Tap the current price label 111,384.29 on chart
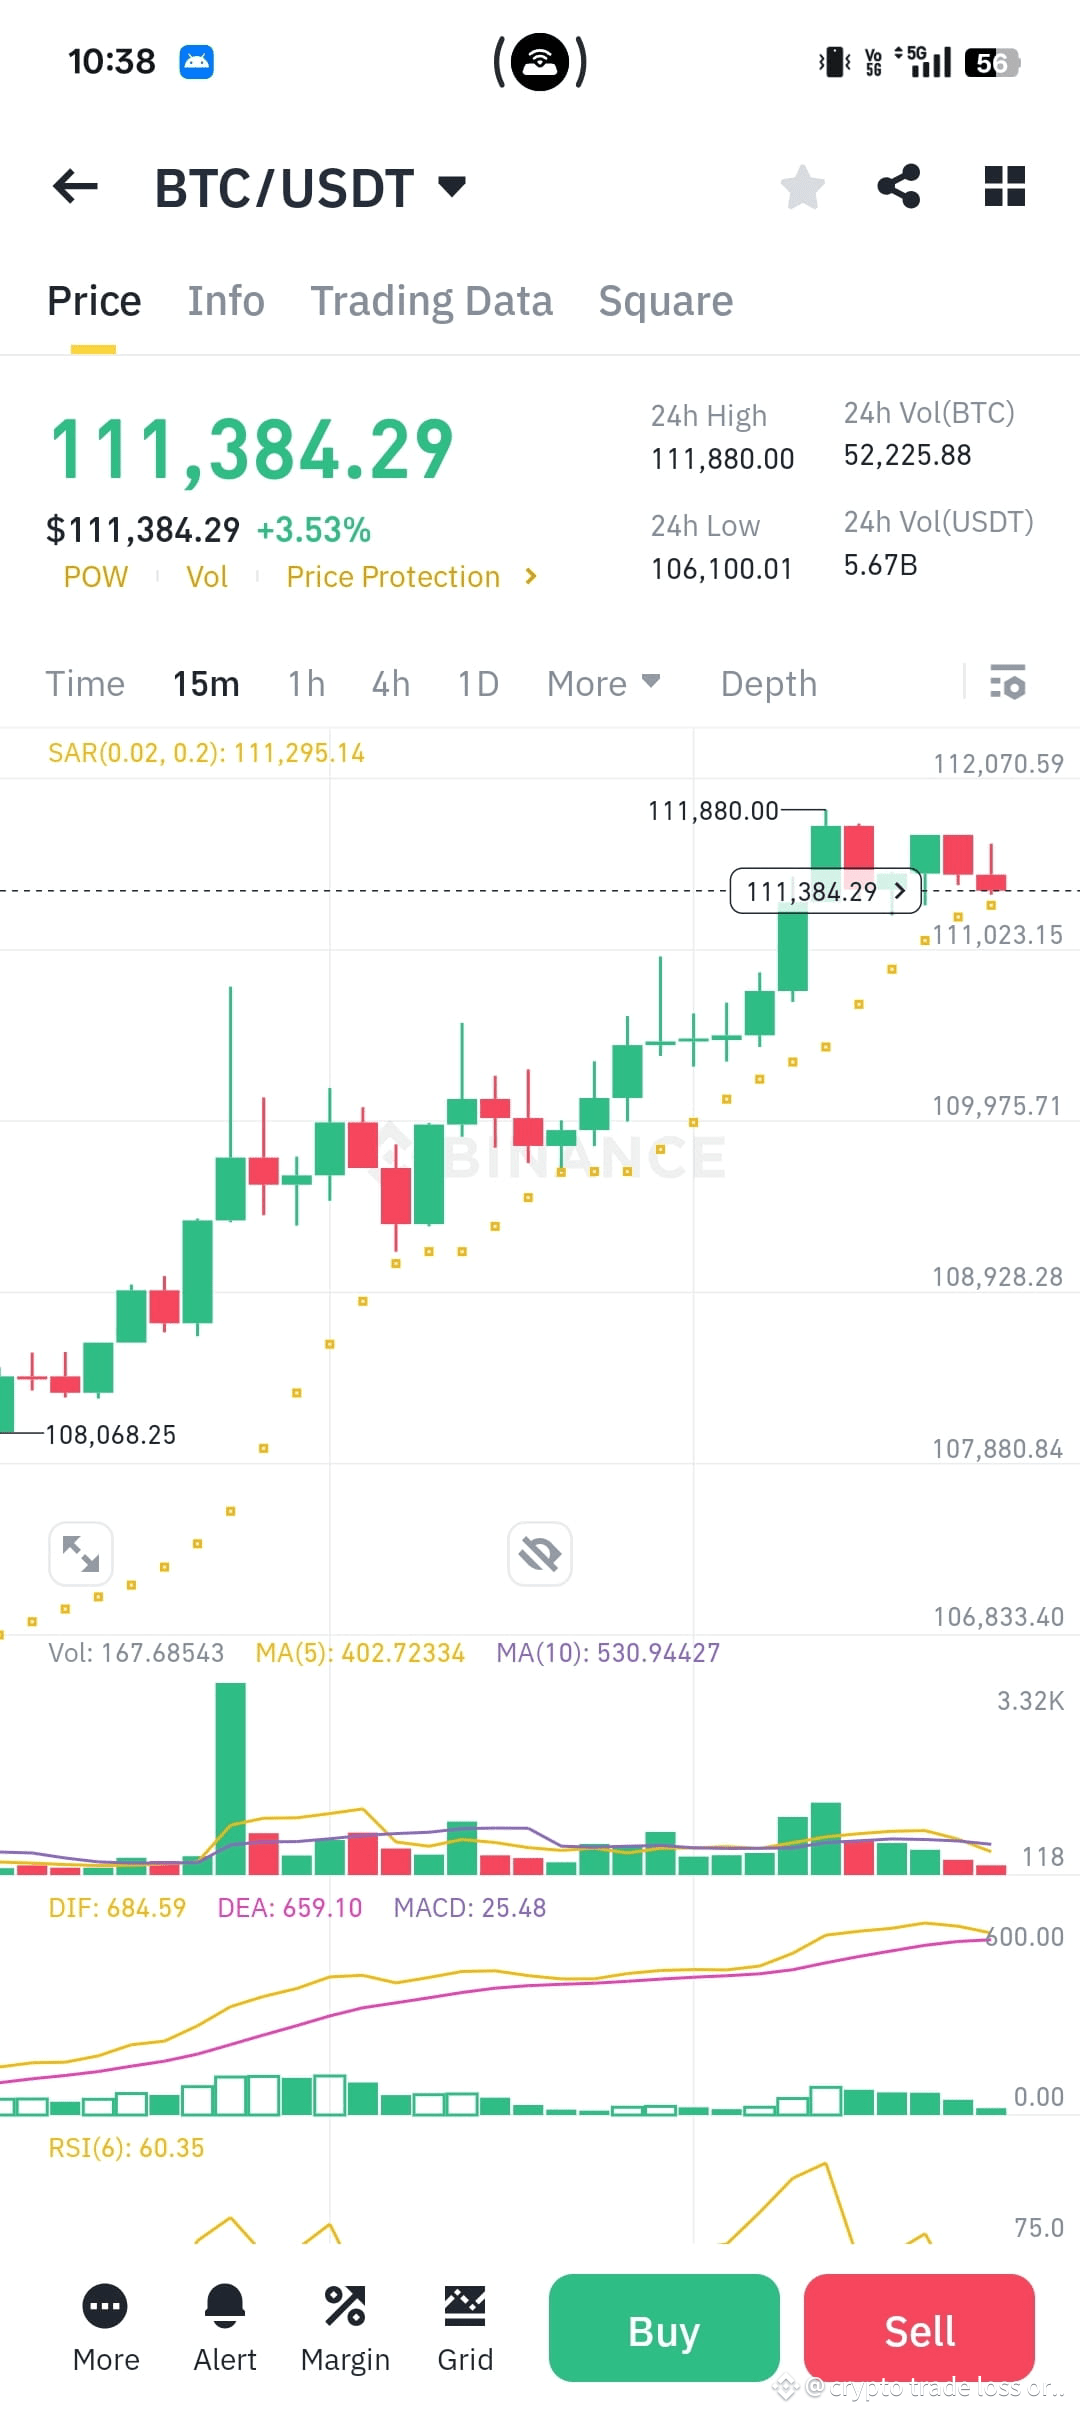The height and width of the screenshot is (2412, 1080). [826, 891]
